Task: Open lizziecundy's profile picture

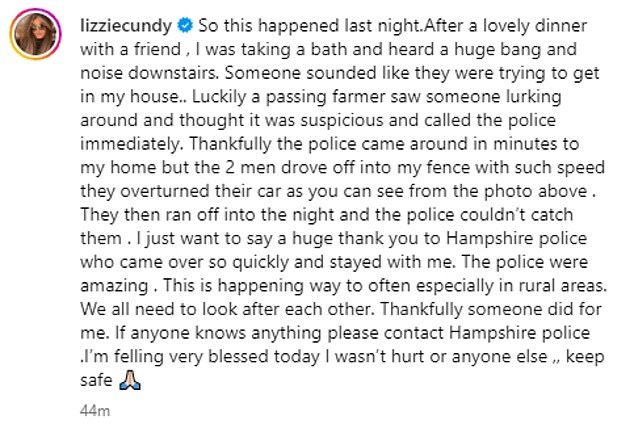Action: pos(36,34)
